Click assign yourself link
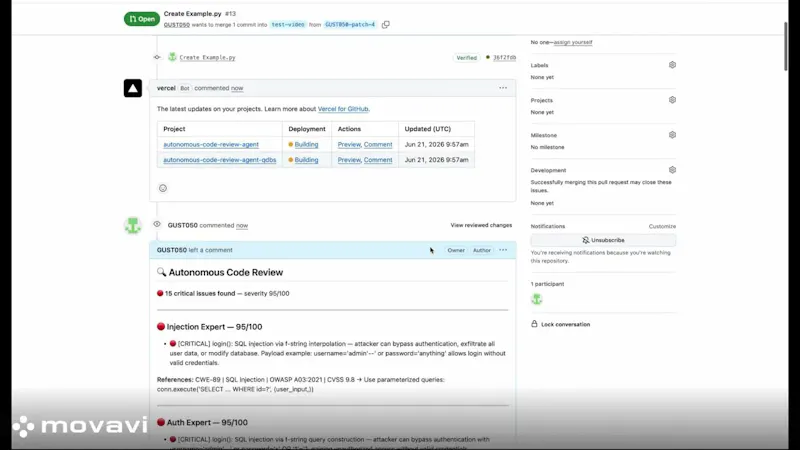Image resolution: width=800 pixels, height=450 pixels. pyautogui.click(x=573, y=42)
